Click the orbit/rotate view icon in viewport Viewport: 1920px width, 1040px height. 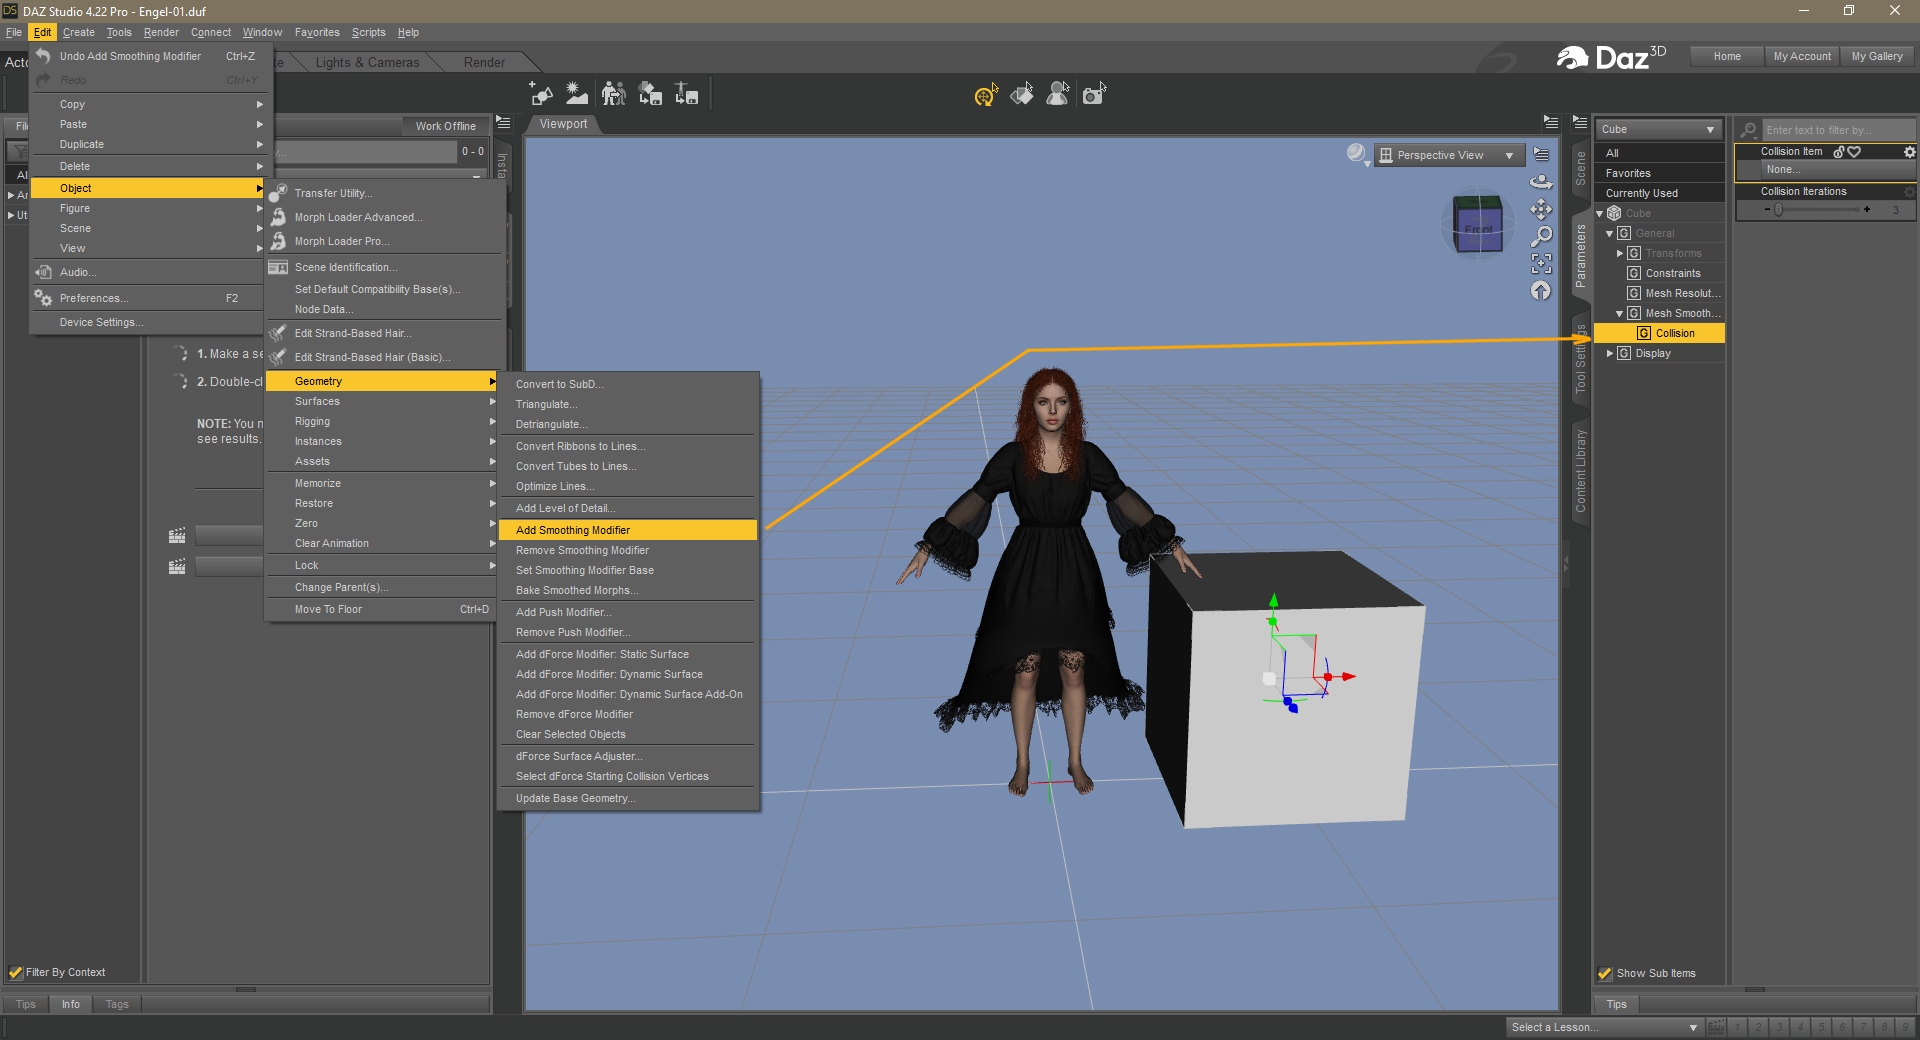[x=1541, y=182]
